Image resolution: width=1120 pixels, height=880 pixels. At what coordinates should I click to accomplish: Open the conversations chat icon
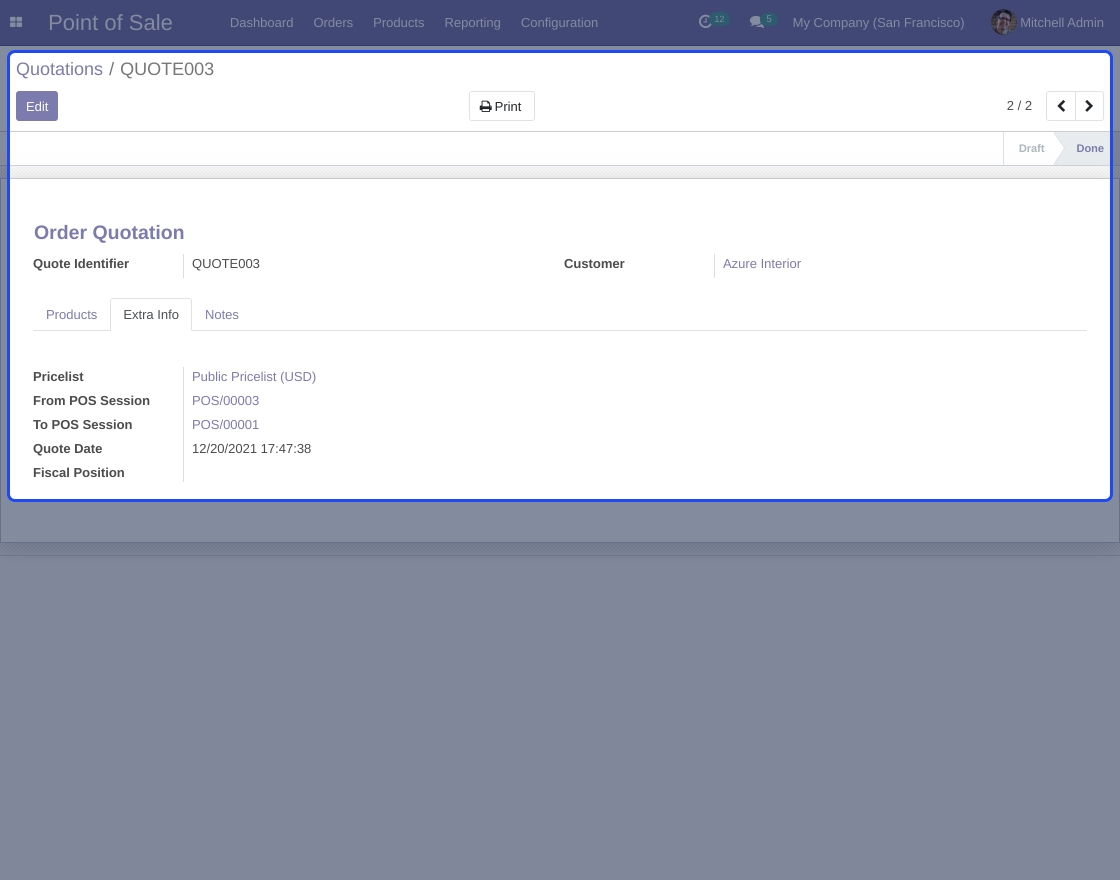tap(756, 22)
